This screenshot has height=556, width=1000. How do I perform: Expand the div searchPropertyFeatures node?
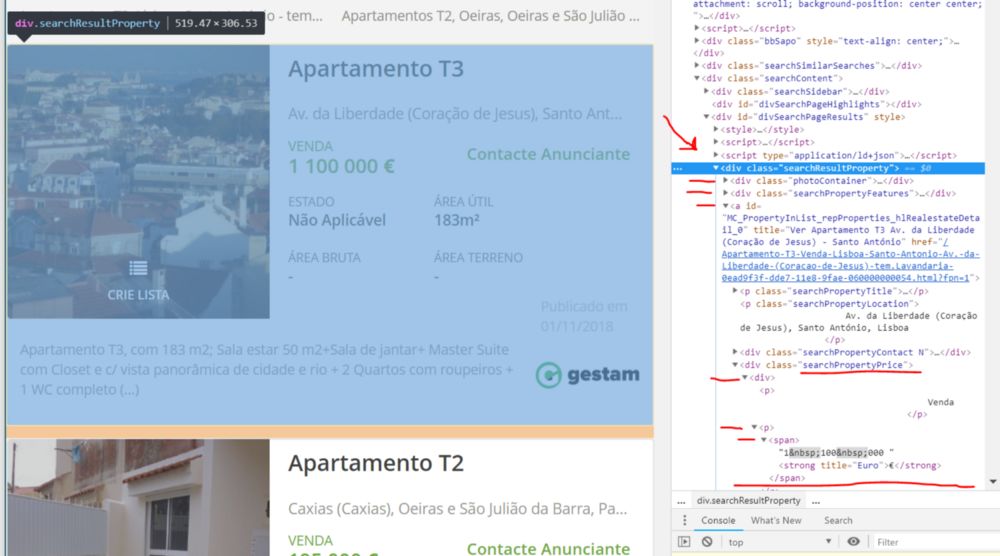click(x=725, y=193)
